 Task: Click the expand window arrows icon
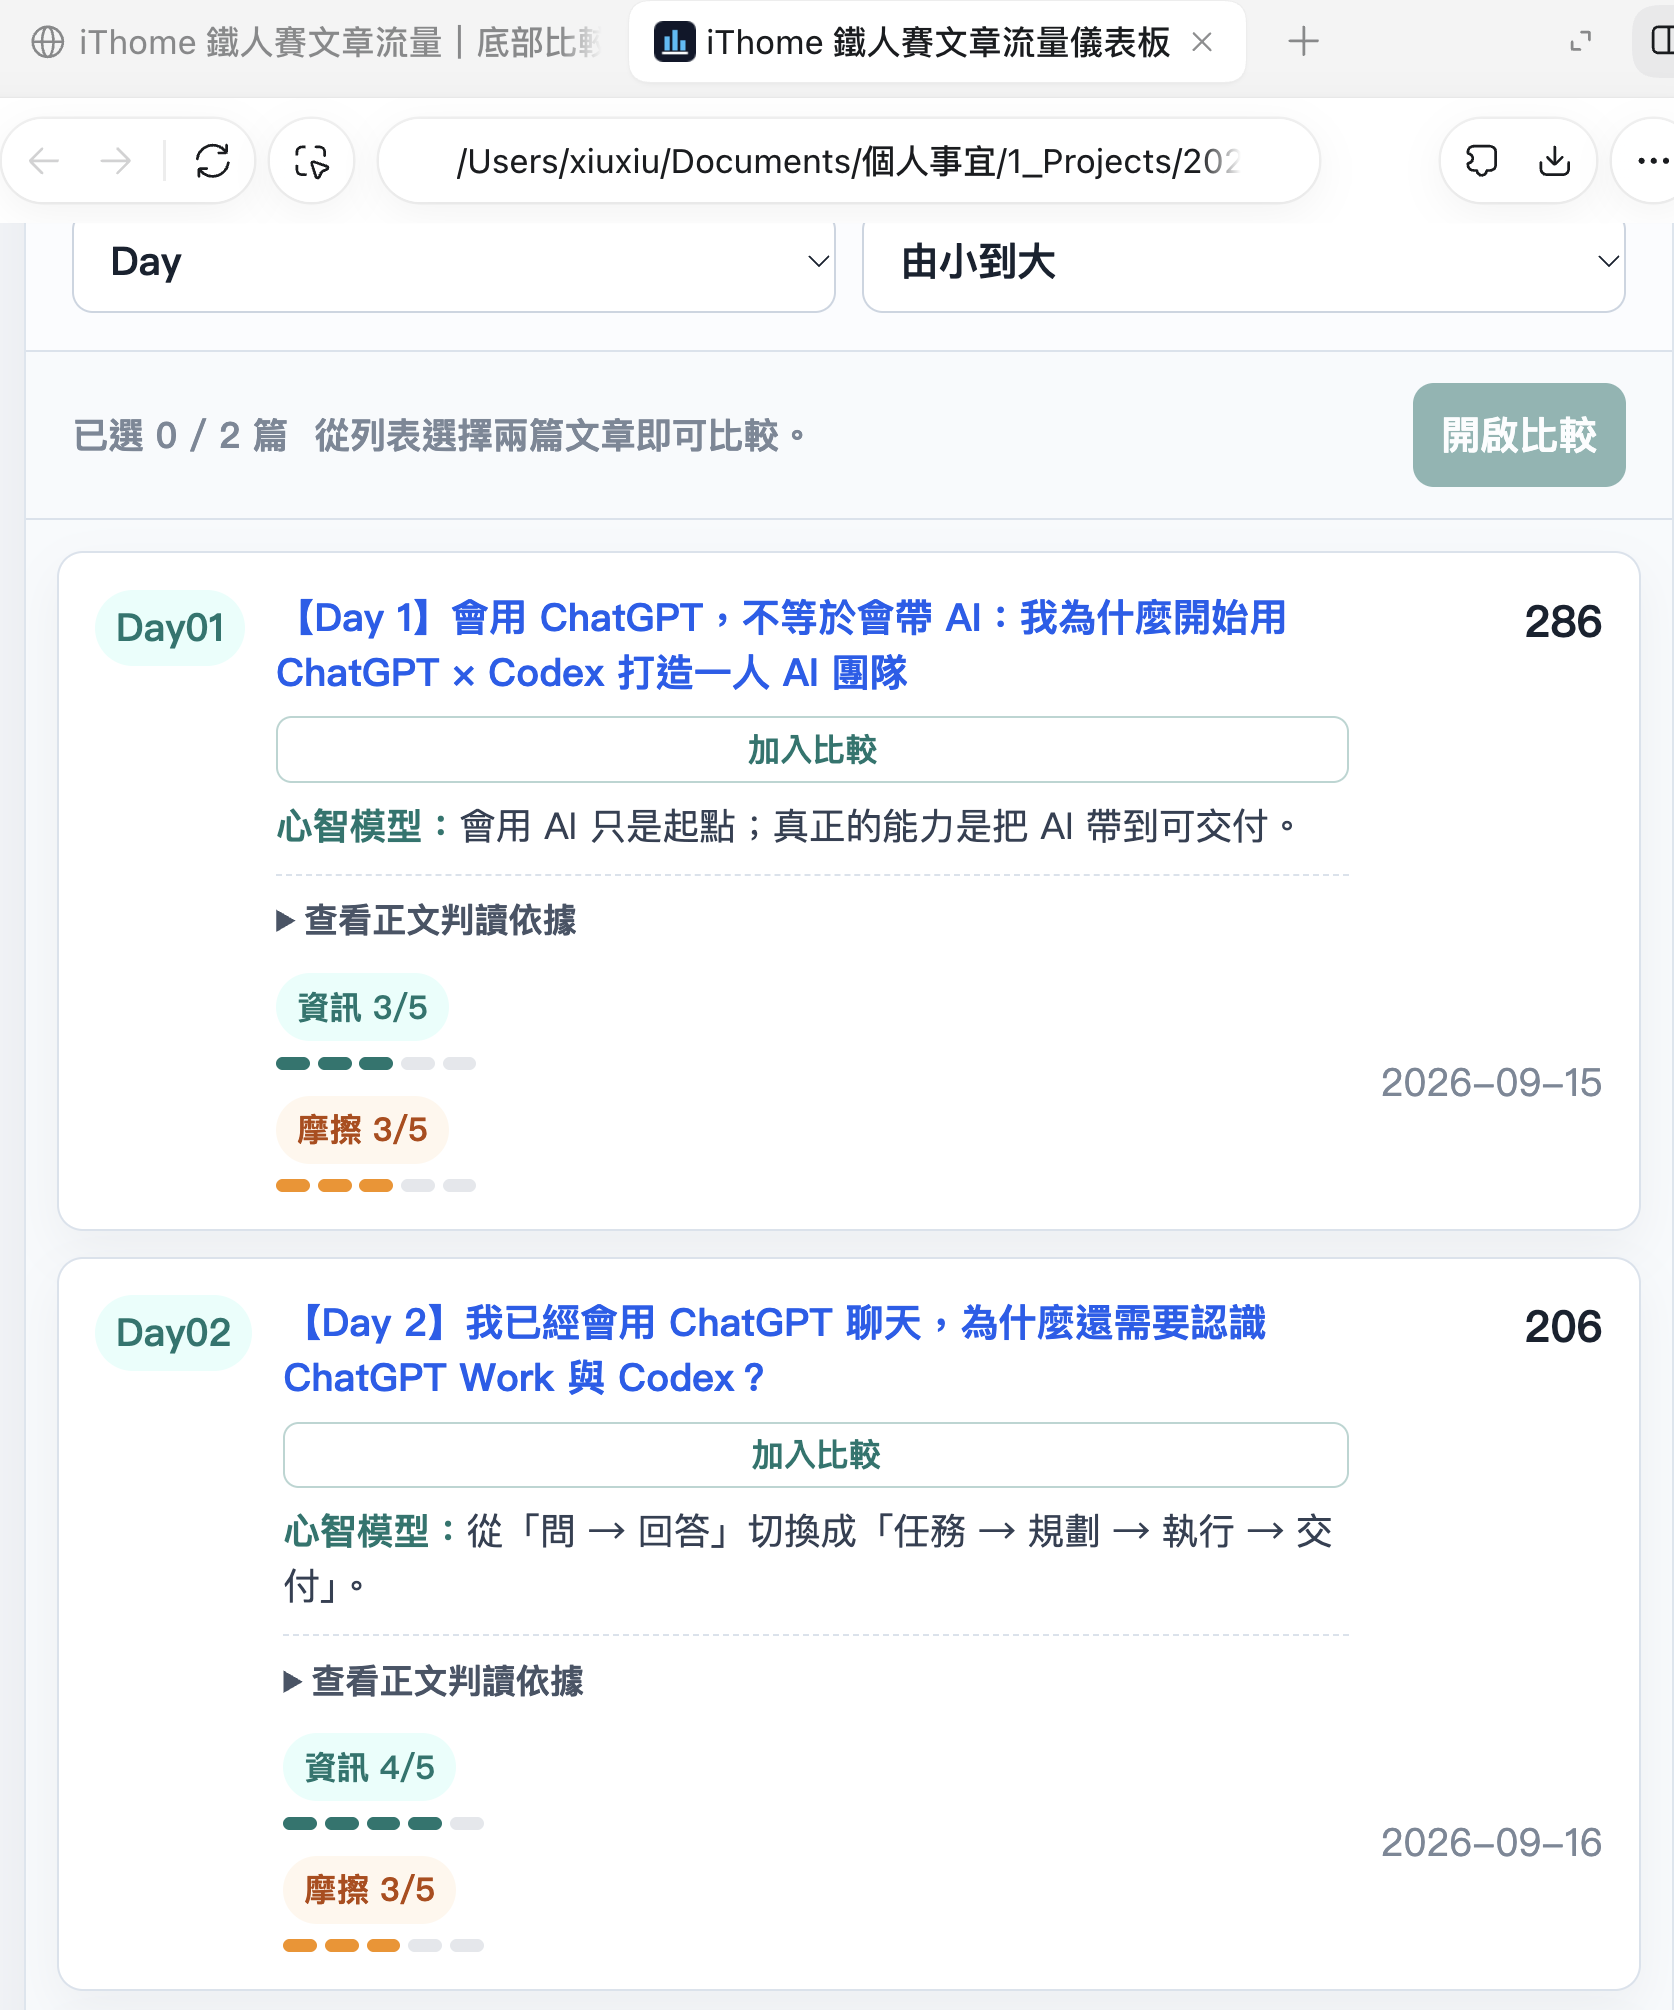pos(1581,42)
